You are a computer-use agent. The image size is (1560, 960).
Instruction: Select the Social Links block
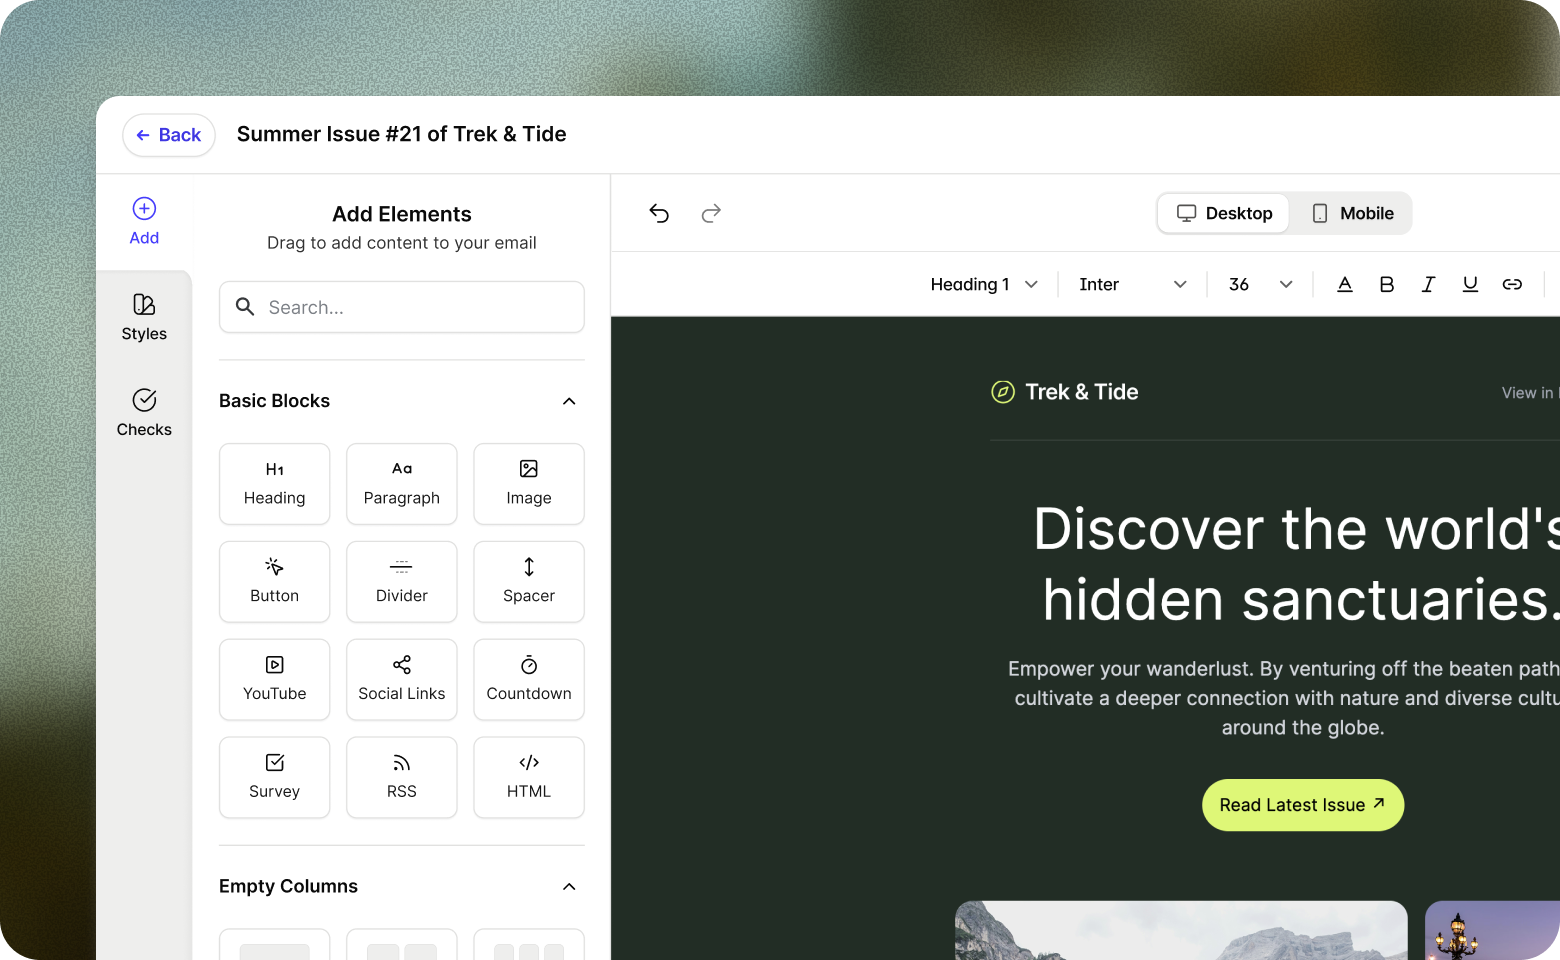tap(402, 680)
